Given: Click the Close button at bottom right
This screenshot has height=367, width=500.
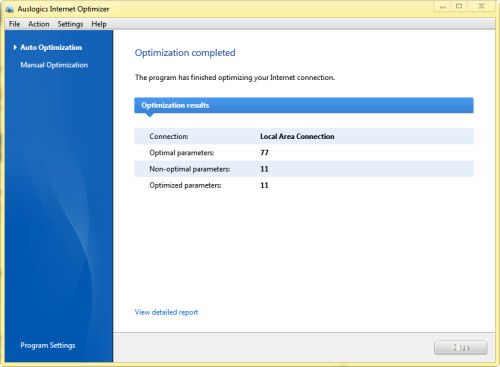Looking at the screenshot, I should [461, 348].
